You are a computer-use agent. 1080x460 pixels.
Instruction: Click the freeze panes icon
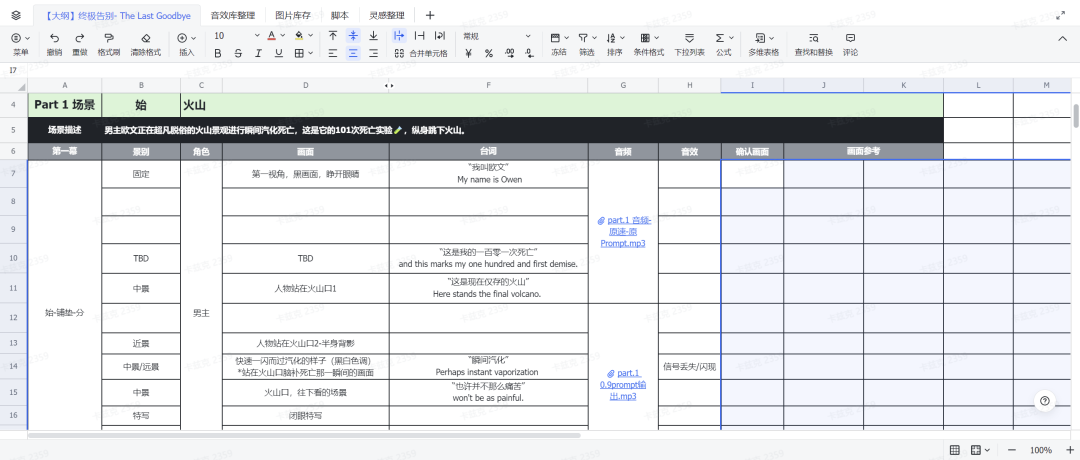click(555, 38)
